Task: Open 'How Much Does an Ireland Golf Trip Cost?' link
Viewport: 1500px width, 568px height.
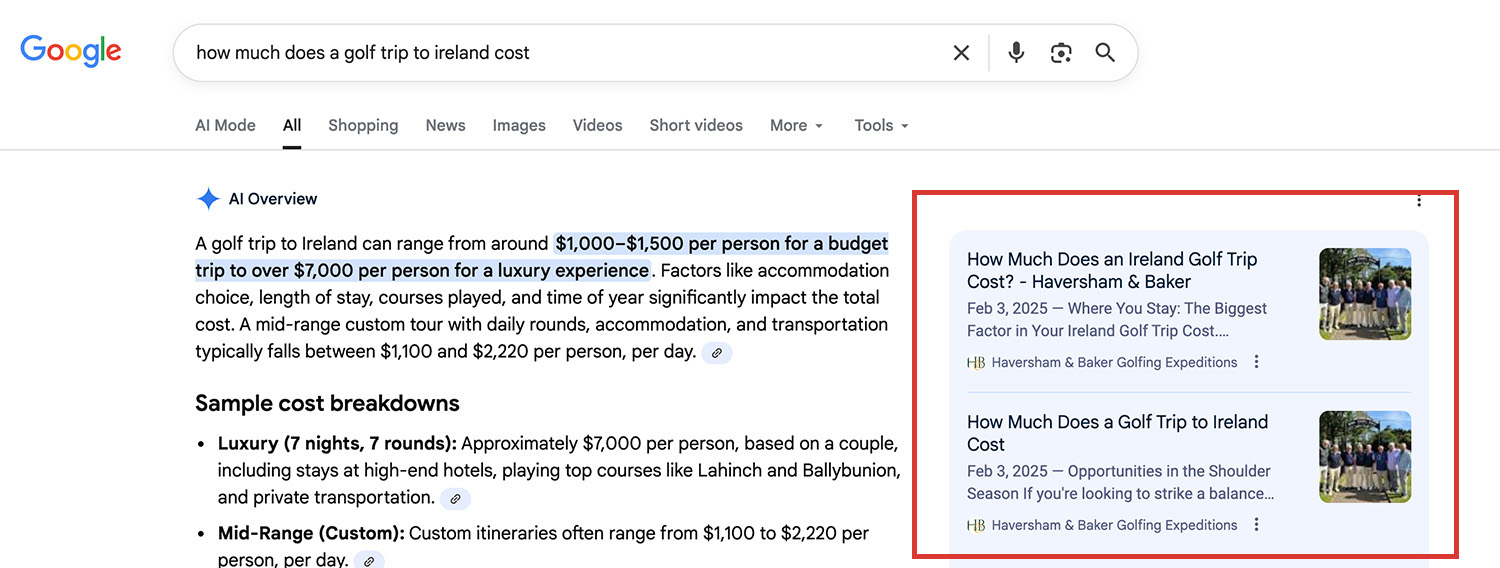Action: pos(1111,270)
